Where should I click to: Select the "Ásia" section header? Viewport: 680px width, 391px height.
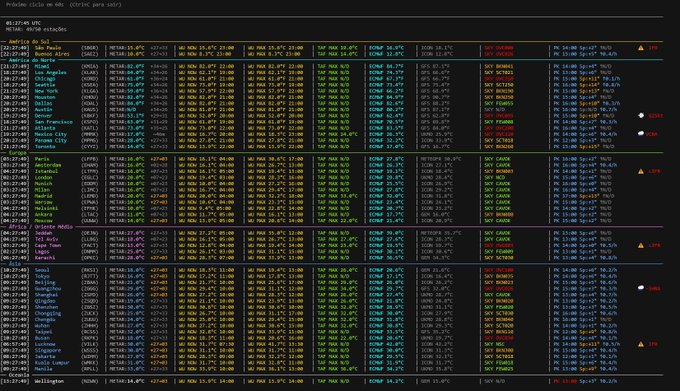15,264
